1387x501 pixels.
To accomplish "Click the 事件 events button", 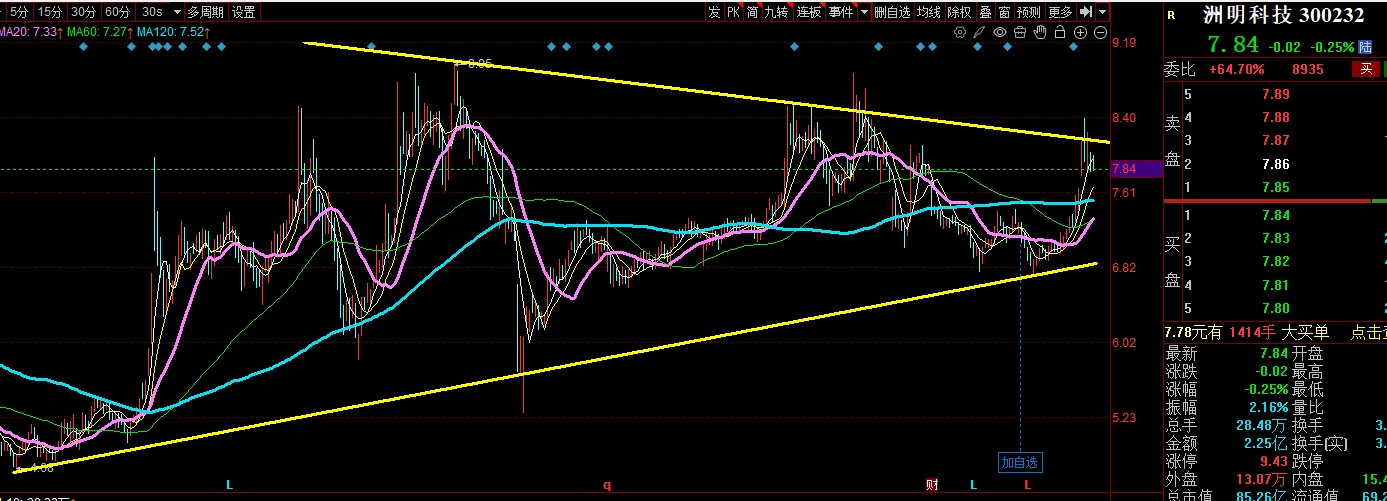I will click(x=841, y=12).
